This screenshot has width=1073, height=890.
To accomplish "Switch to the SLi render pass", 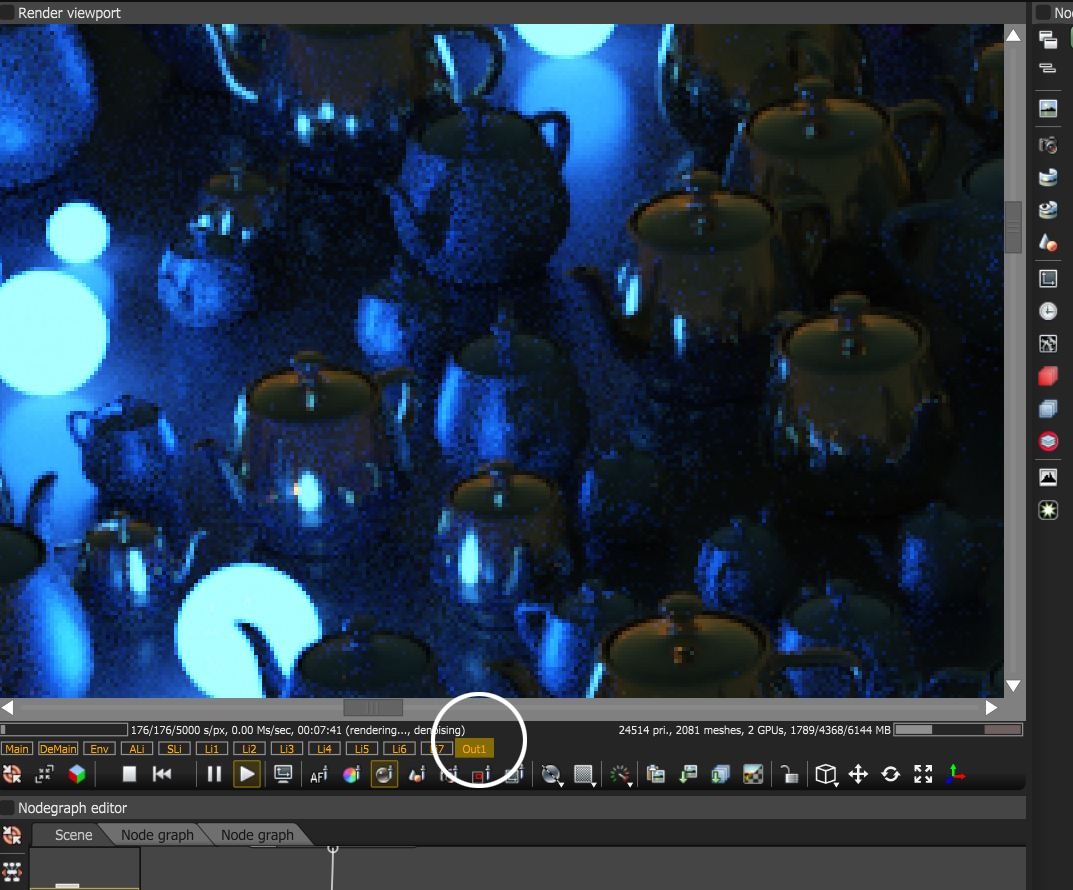I will click(x=174, y=749).
